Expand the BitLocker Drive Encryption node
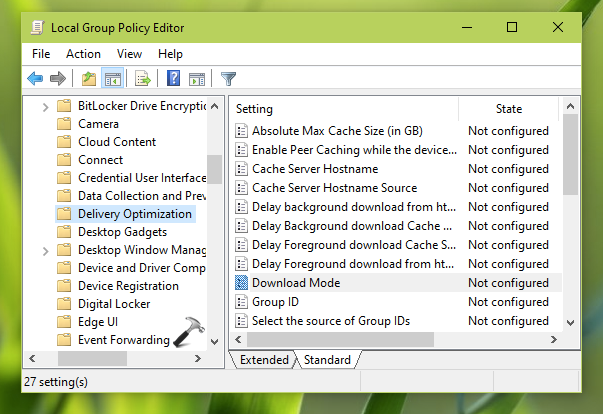 pos(46,106)
